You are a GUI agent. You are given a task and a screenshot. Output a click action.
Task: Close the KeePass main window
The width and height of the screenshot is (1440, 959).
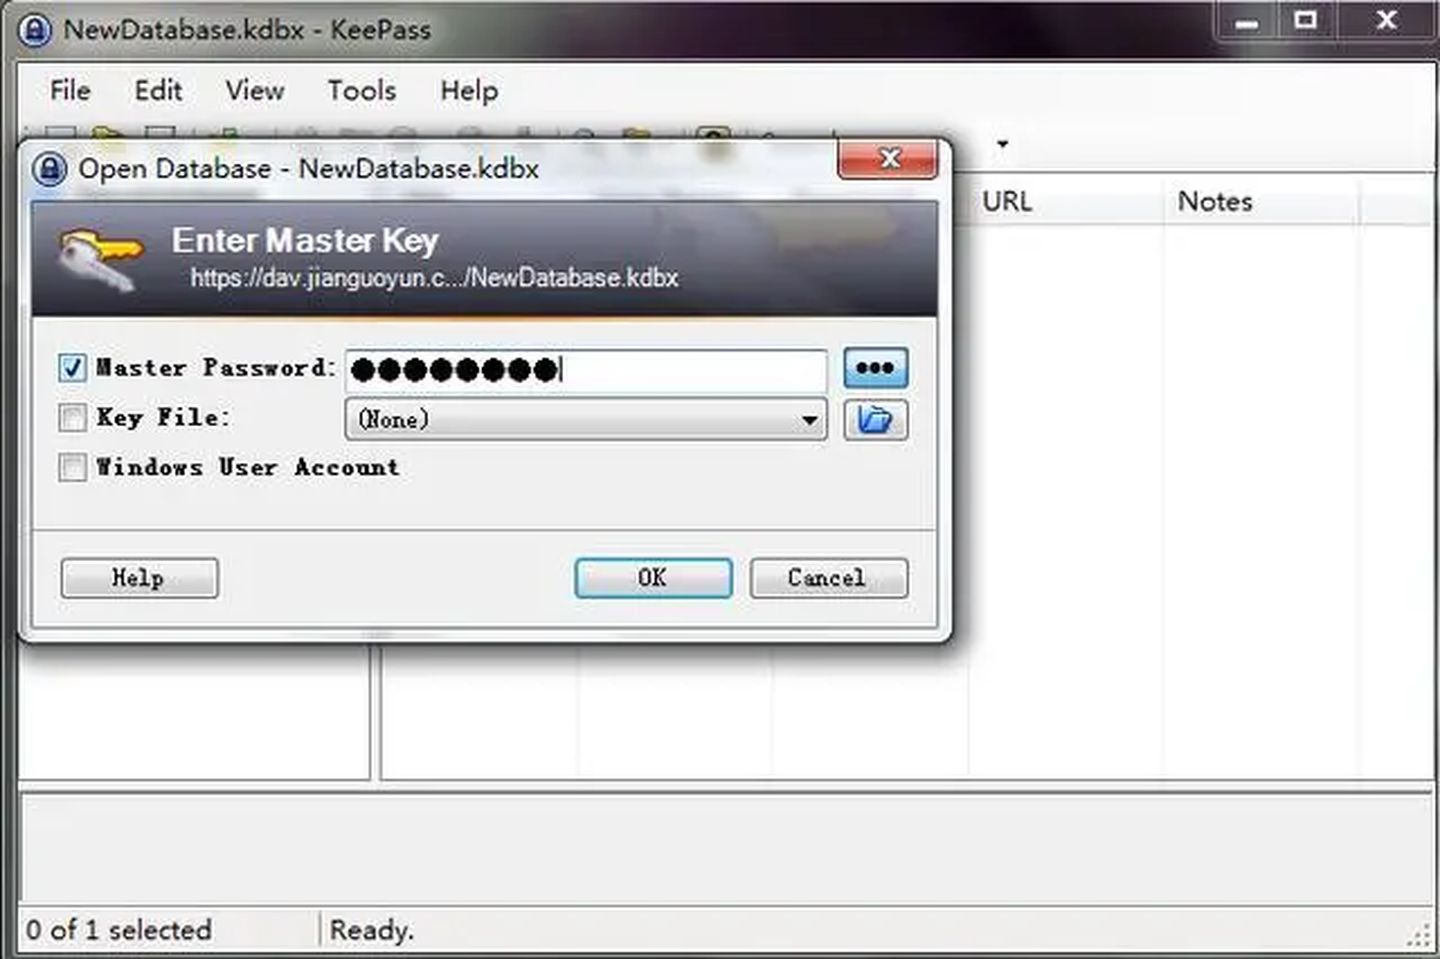click(1386, 21)
